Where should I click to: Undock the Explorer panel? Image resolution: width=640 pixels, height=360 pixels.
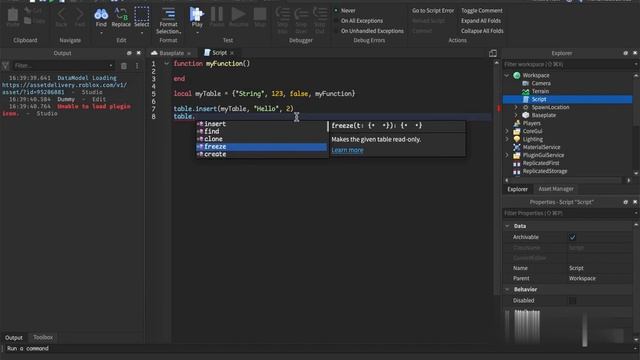(x=626, y=53)
